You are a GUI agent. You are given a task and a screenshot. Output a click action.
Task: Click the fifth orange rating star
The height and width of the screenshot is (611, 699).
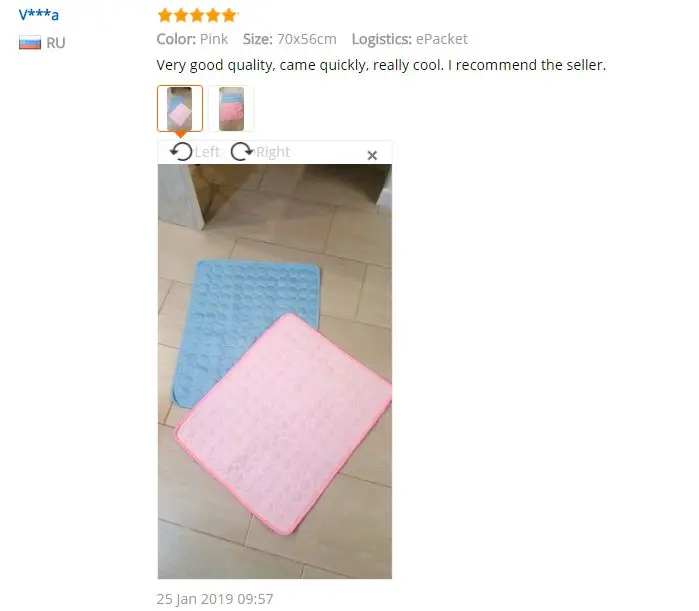coord(229,16)
